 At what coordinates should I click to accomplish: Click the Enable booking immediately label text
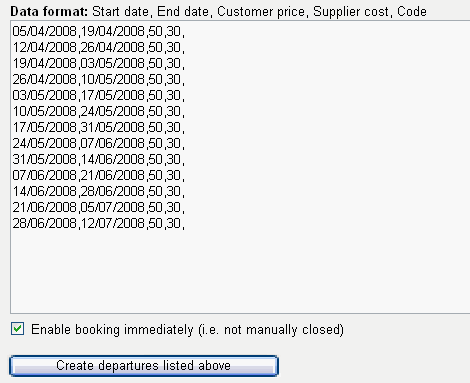pos(187,330)
